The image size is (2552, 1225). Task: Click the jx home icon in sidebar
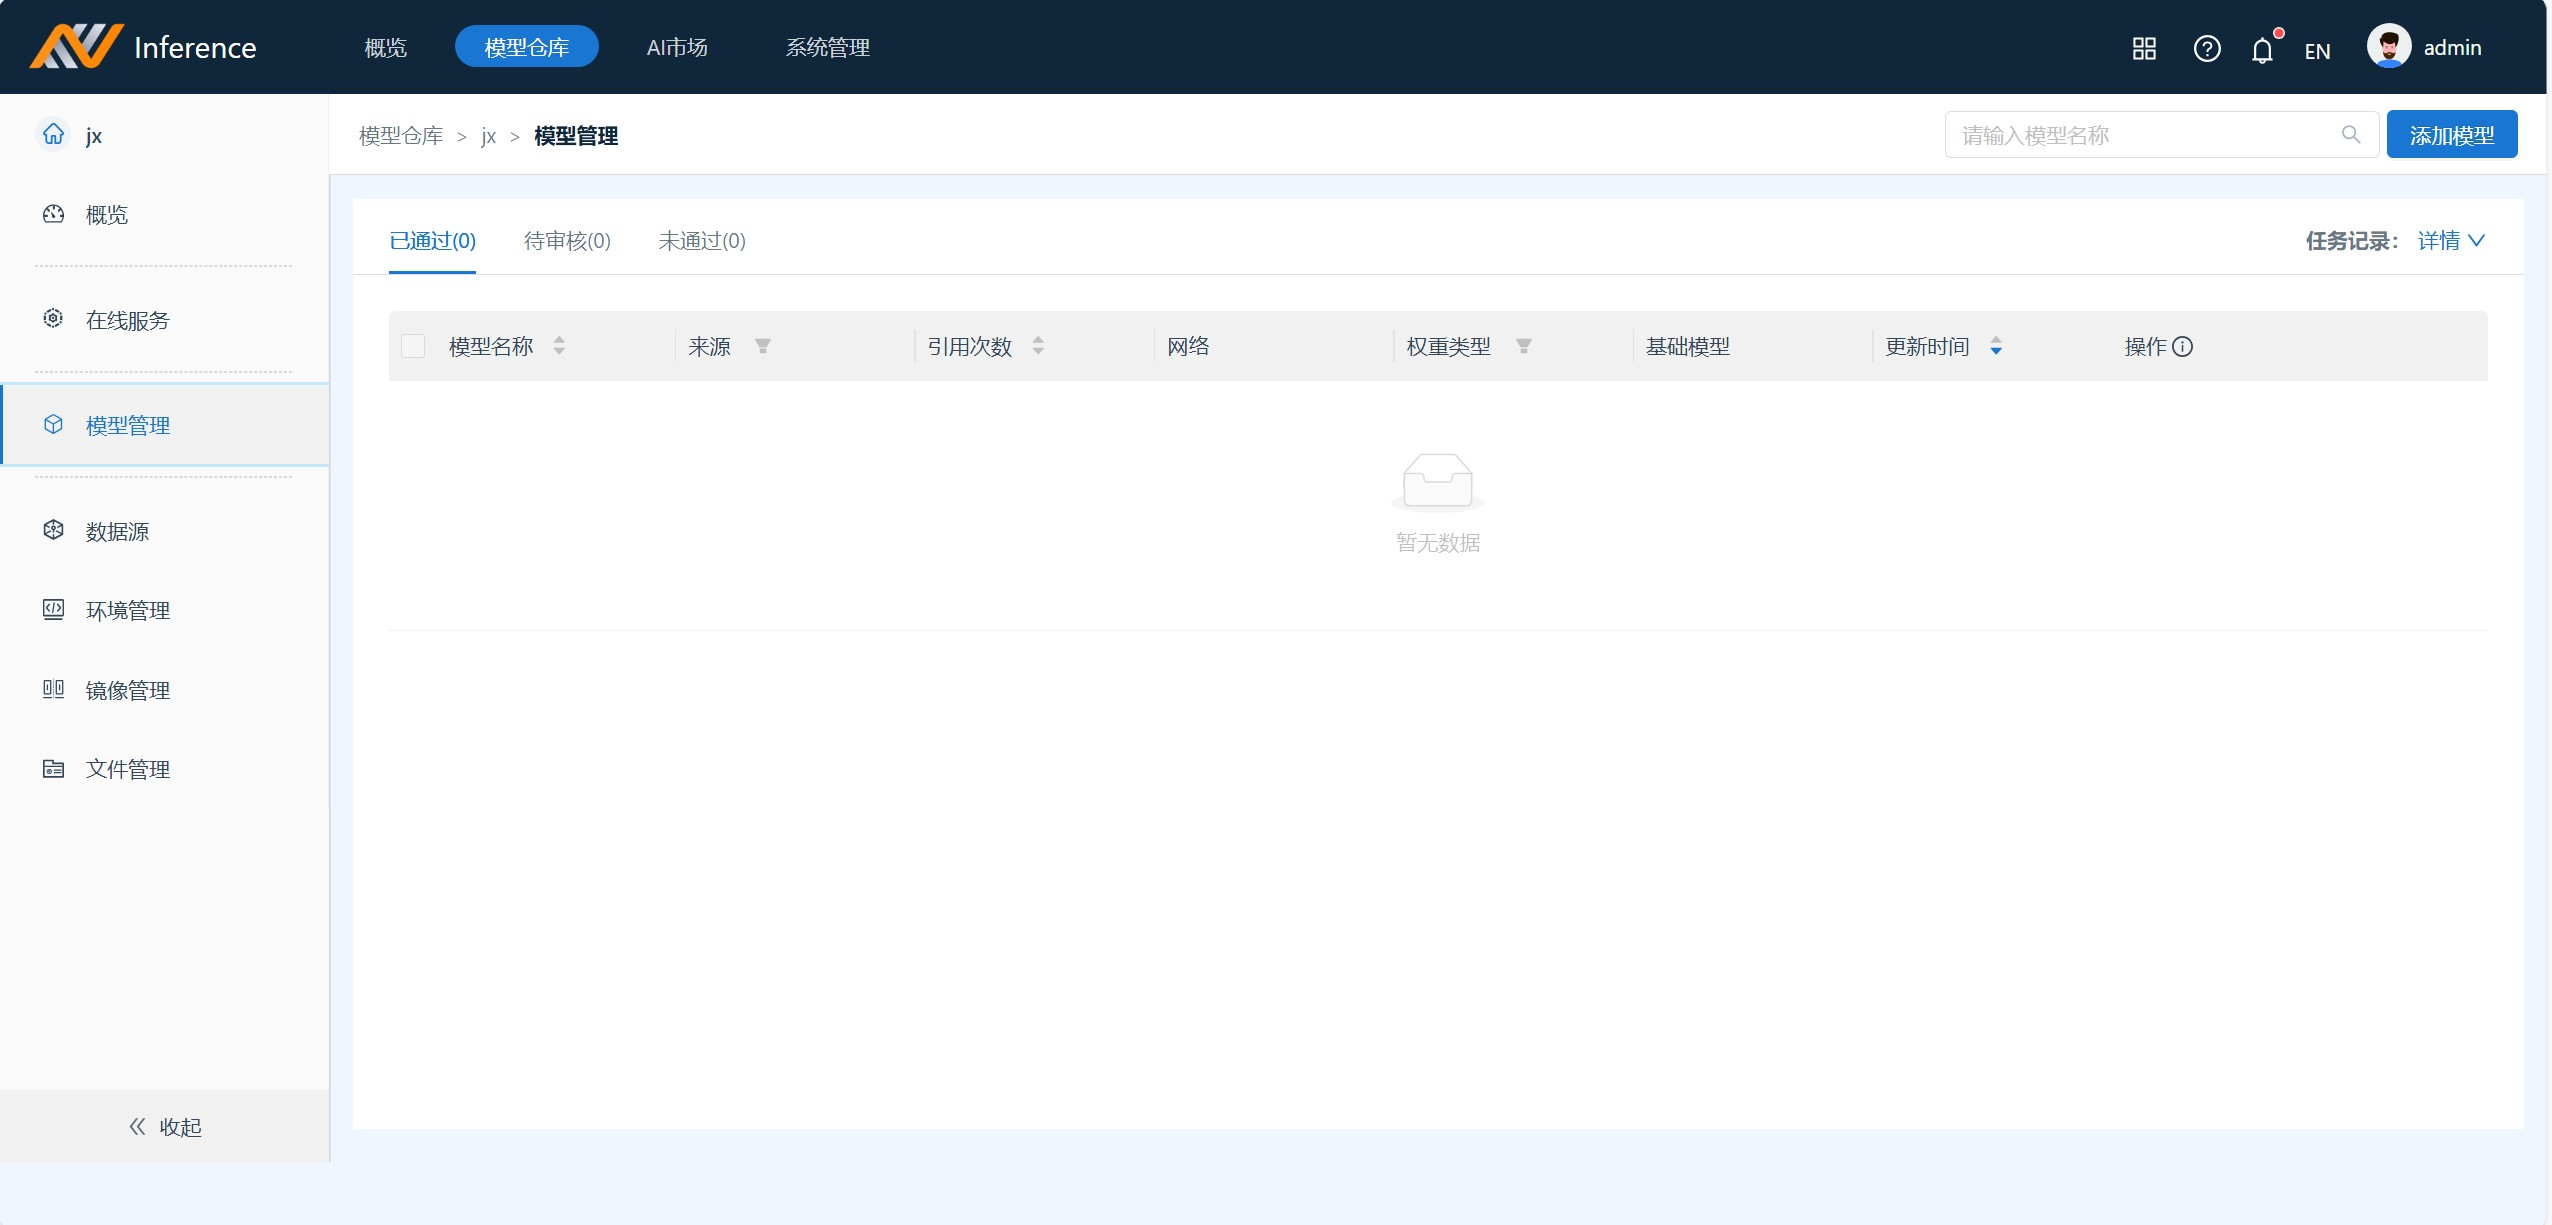[x=54, y=134]
